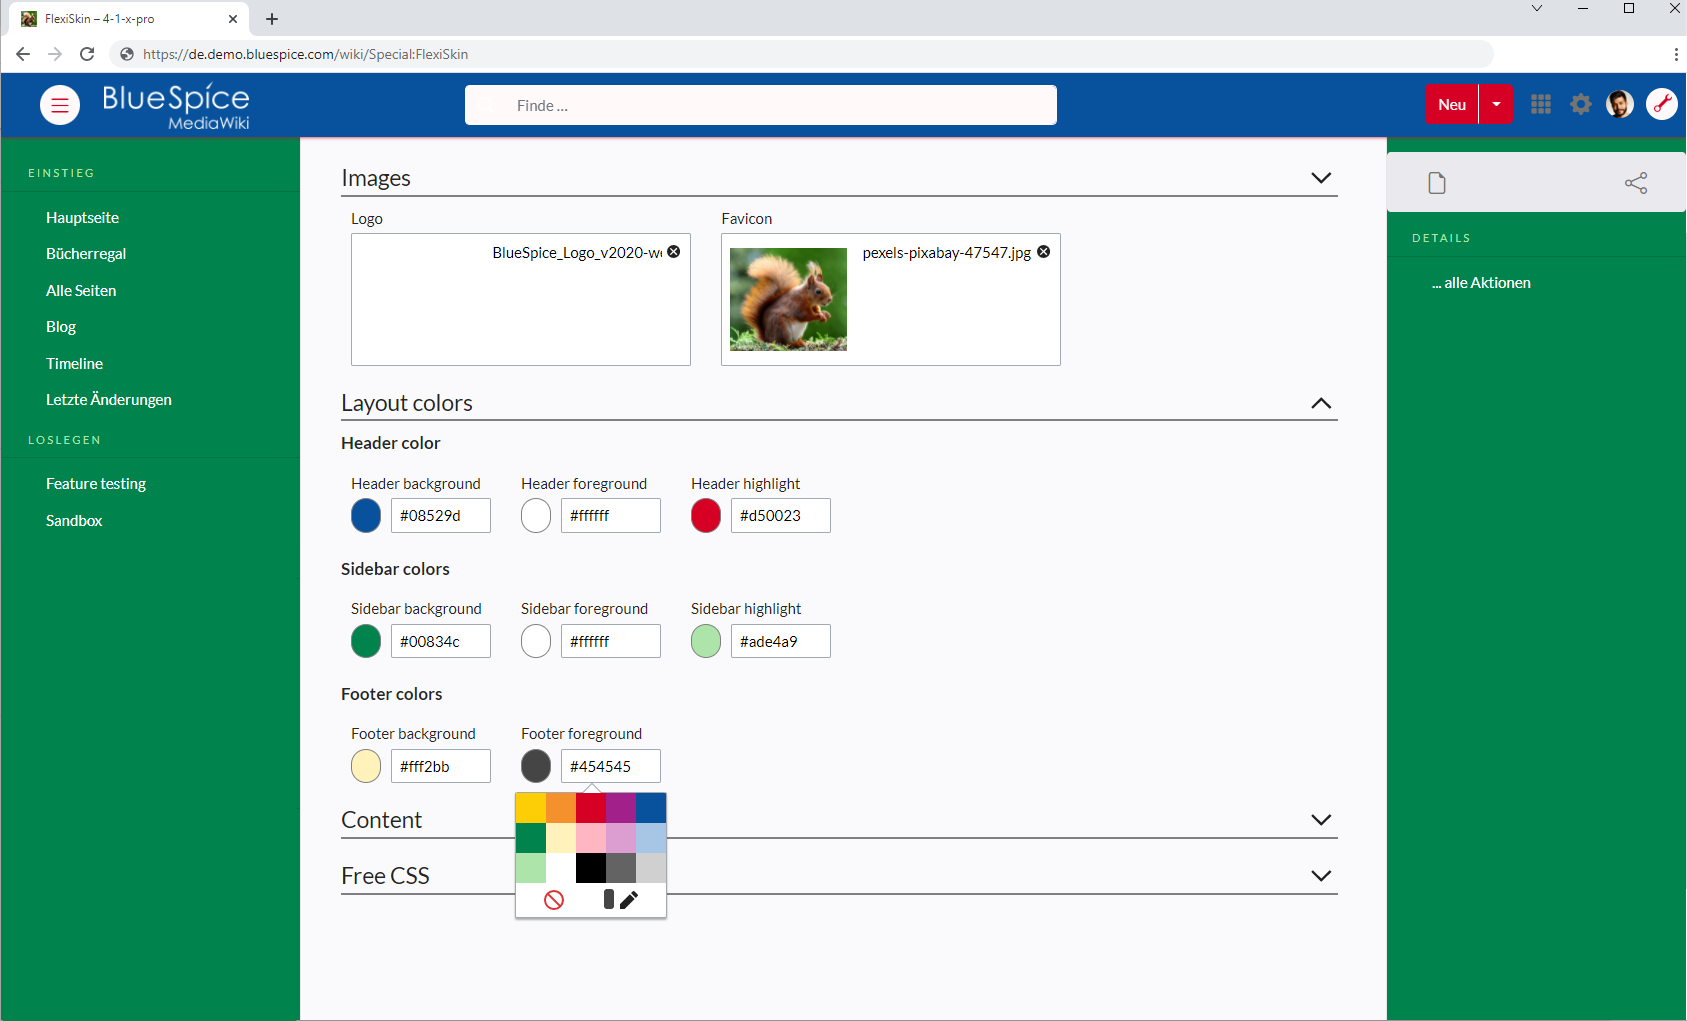Go to Letzte Änderungen in the sidebar
This screenshot has width=1687, height=1021.
coord(108,400)
